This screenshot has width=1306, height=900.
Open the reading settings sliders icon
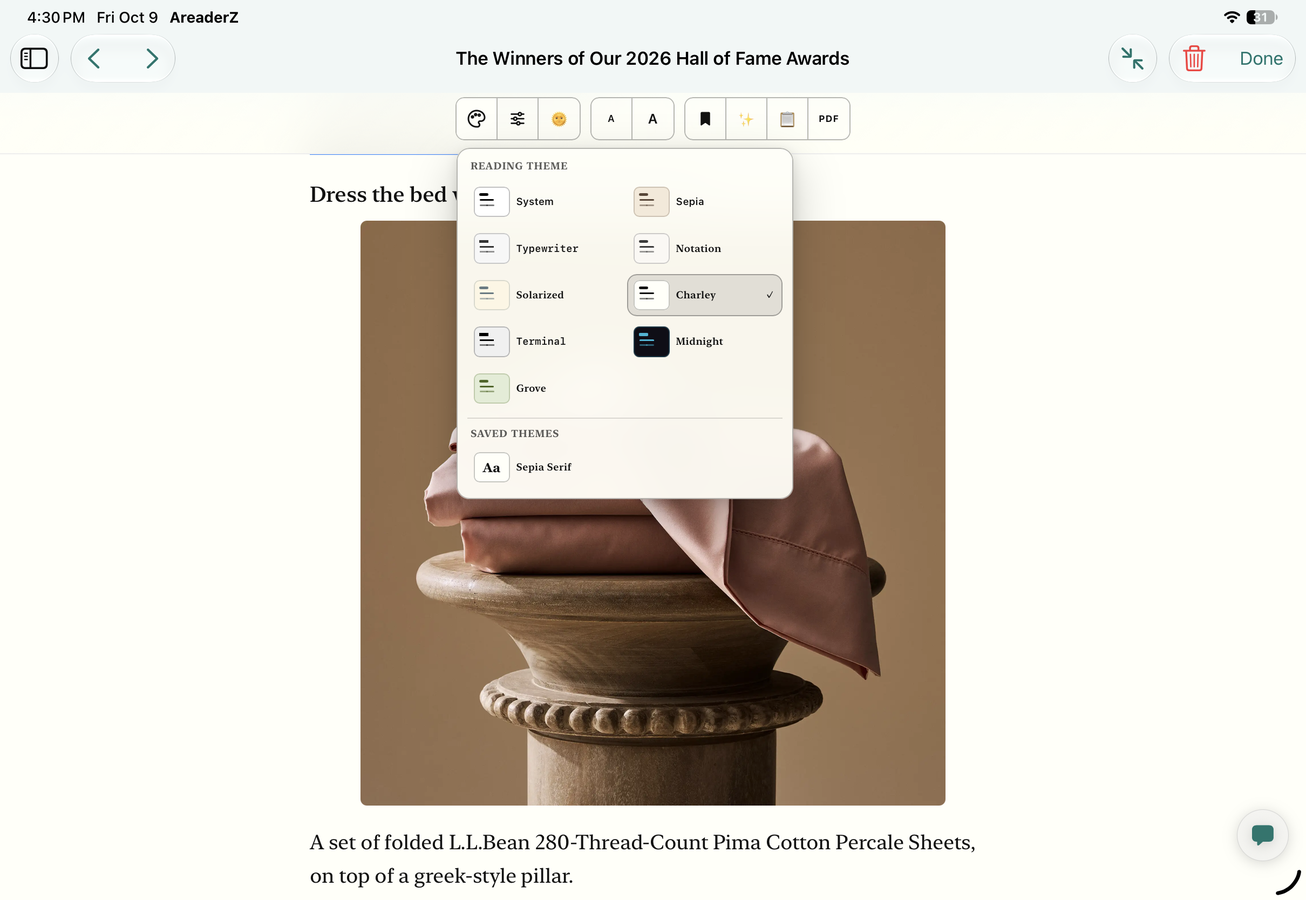coord(518,119)
